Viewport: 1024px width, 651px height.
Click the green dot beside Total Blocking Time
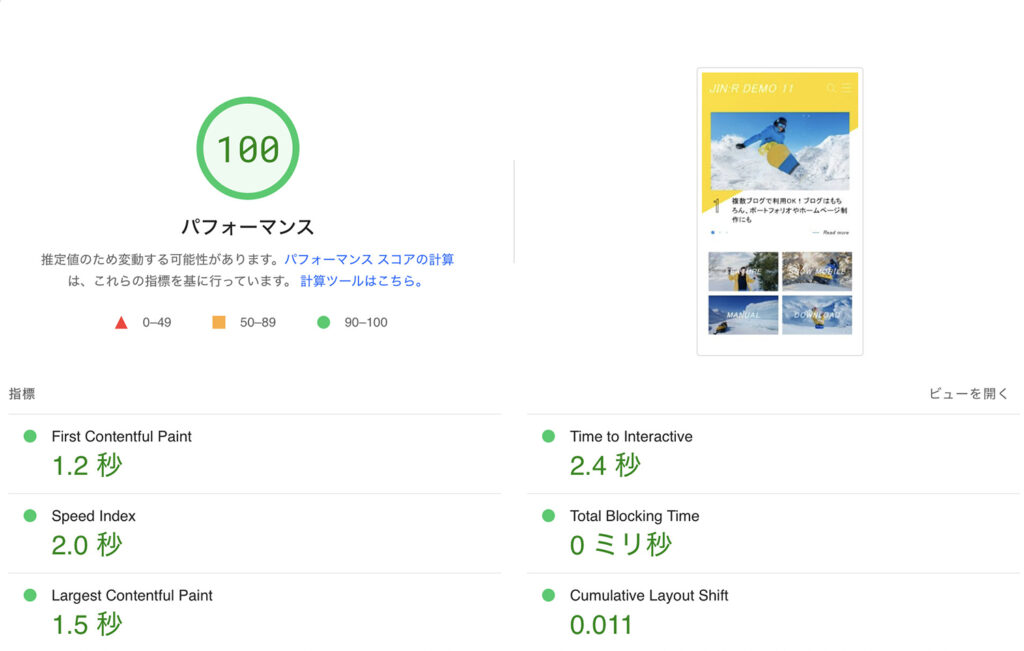point(546,516)
